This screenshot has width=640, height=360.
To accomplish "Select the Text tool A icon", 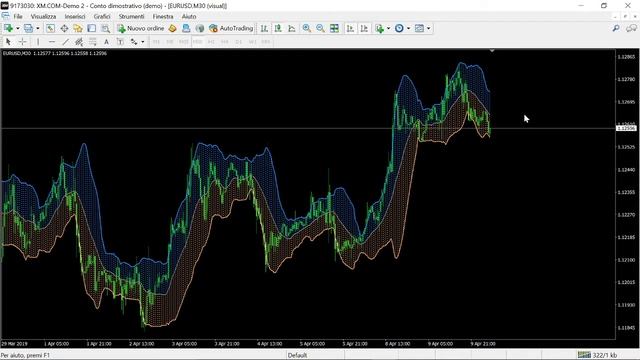I will (x=106, y=42).
